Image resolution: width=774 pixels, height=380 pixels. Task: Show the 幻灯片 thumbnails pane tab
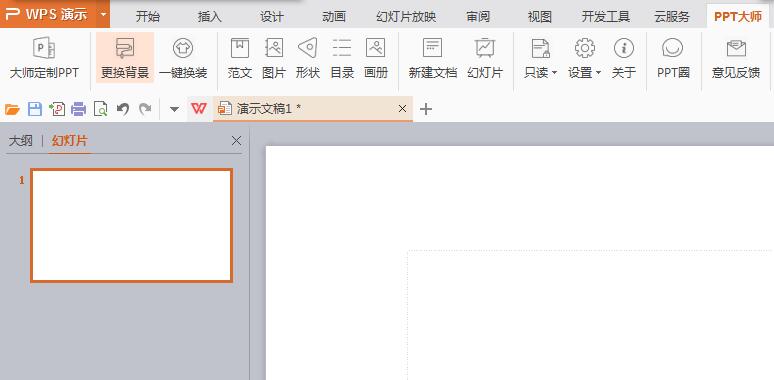(70, 141)
